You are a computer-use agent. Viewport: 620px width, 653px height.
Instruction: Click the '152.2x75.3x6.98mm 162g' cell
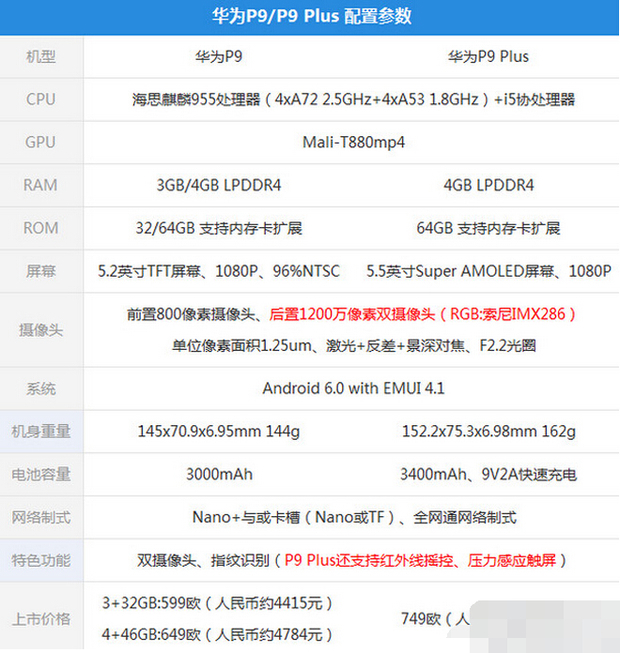pyautogui.click(x=489, y=431)
